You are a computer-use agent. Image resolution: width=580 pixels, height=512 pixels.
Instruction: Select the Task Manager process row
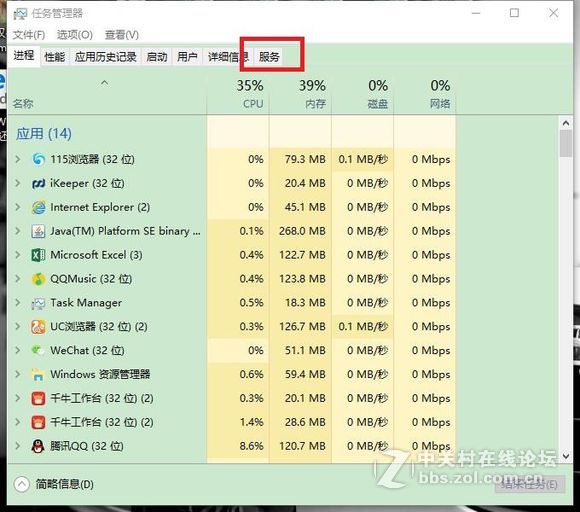pos(232,303)
